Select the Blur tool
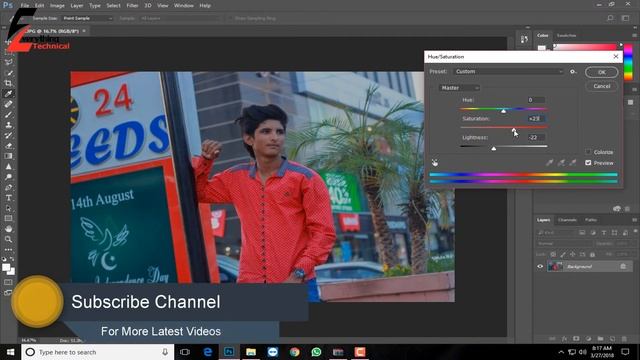Image resolution: width=640 pixels, height=360 pixels. click(8, 167)
